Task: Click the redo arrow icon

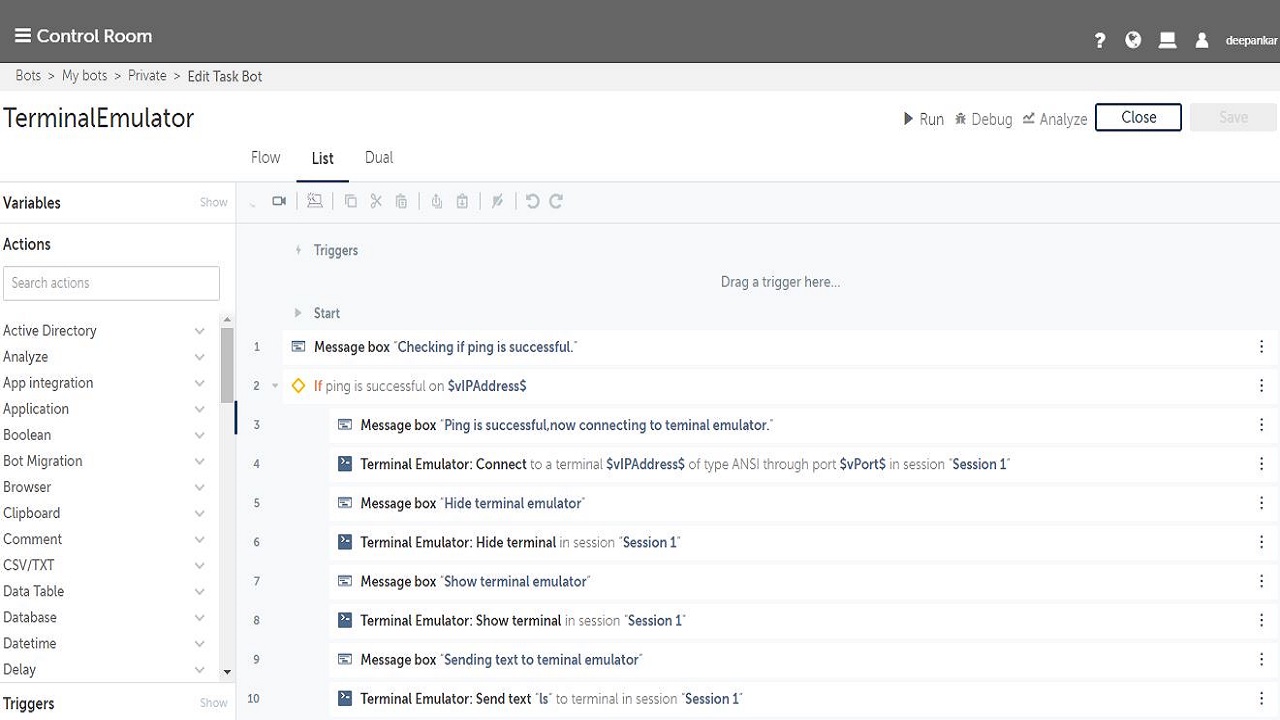Action: click(556, 201)
